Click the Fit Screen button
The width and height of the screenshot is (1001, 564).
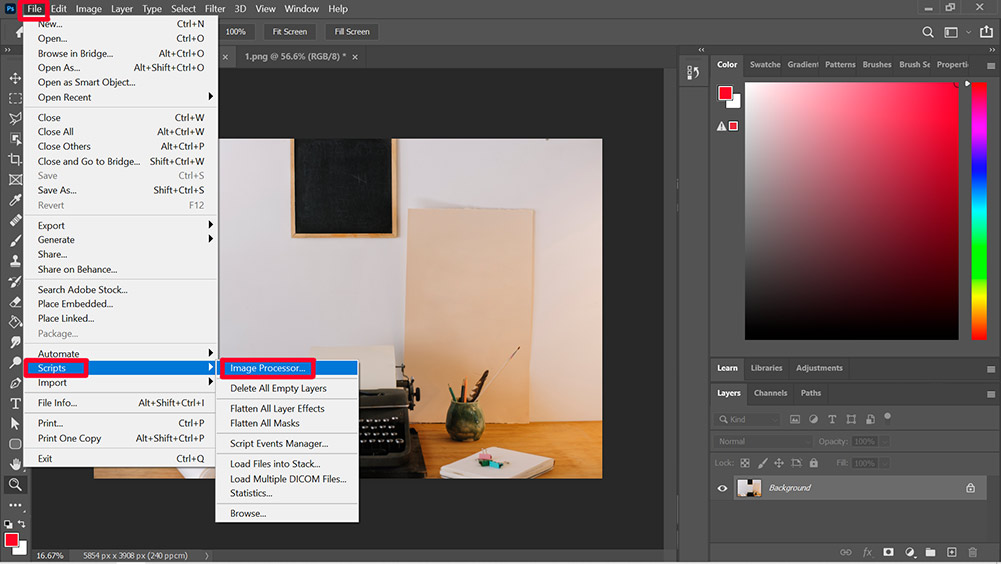[x=289, y=32]
